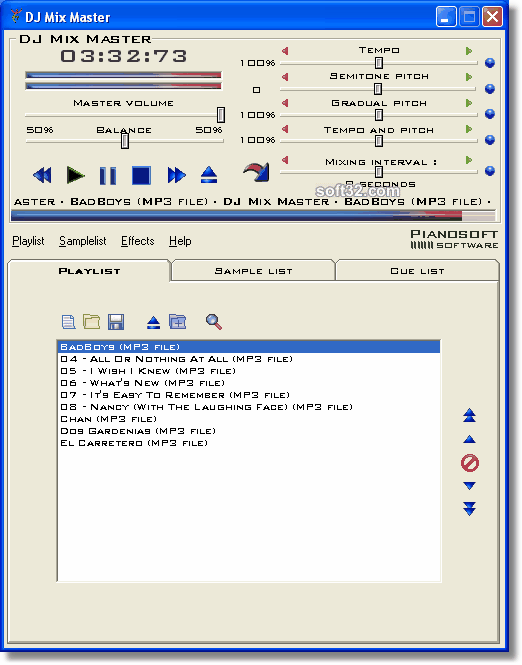
Task: Decrease Mixing interval with red arrow
Action: tap(285, 160)
